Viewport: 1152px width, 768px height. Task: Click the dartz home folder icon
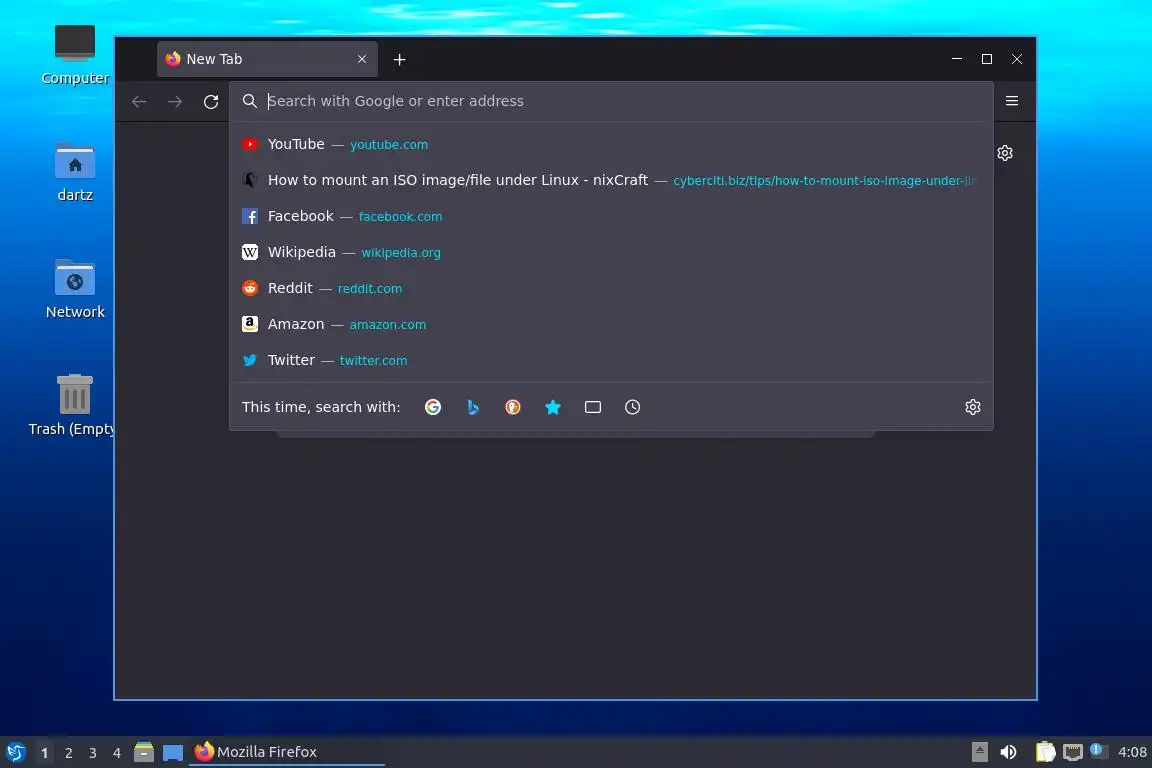(75, 172)
